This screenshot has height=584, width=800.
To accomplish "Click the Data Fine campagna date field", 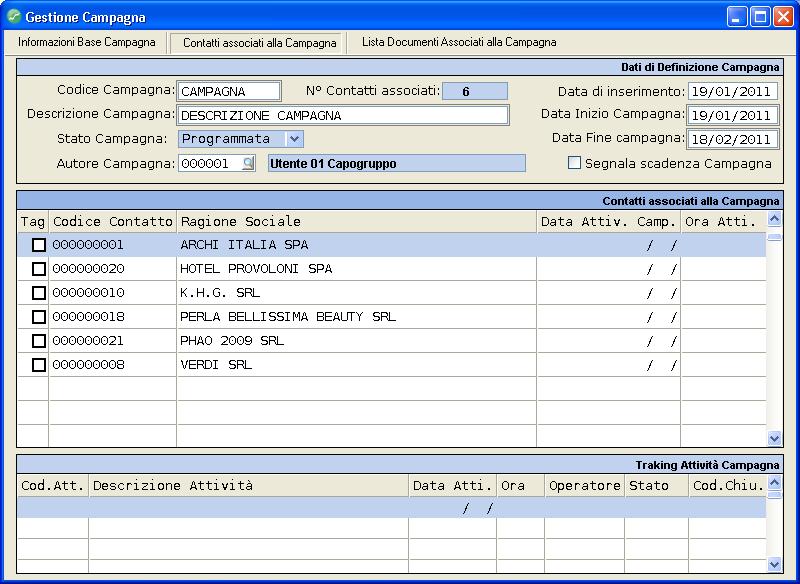I will point(732,139).
